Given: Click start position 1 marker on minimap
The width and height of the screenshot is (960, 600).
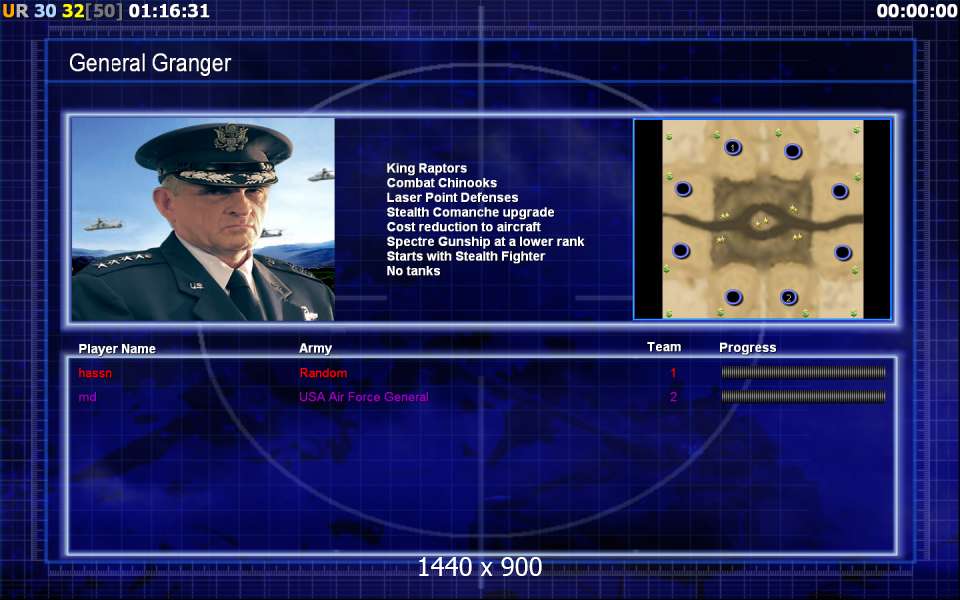Looking at the screenshot, I should 733,148.
